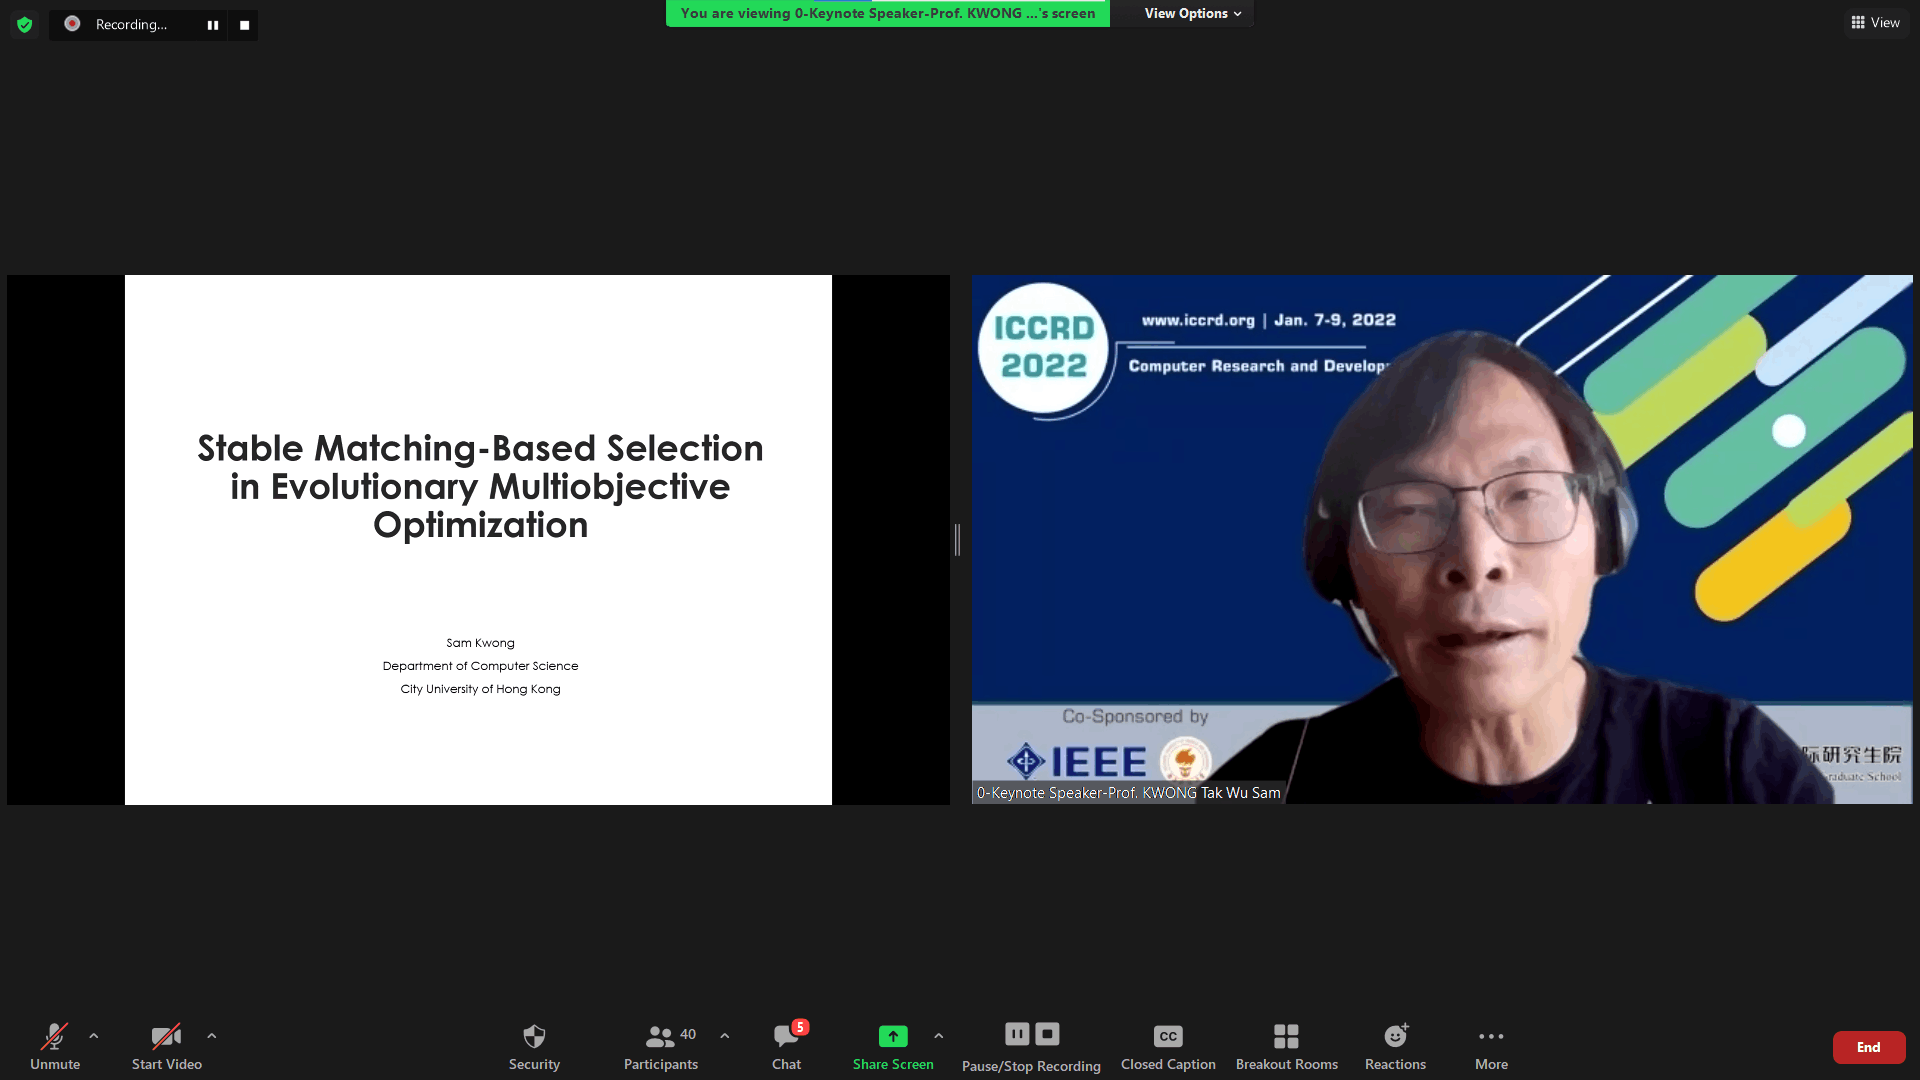The image size is (1920, 1080).
Task: Click the speaker video of Prof. KWONG
Action: (x=1442, y=540)
